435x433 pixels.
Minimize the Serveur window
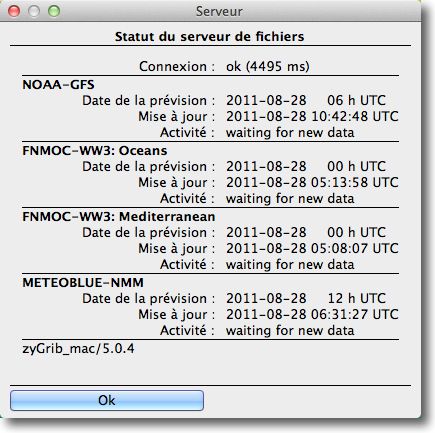click(x=34, y=11)
